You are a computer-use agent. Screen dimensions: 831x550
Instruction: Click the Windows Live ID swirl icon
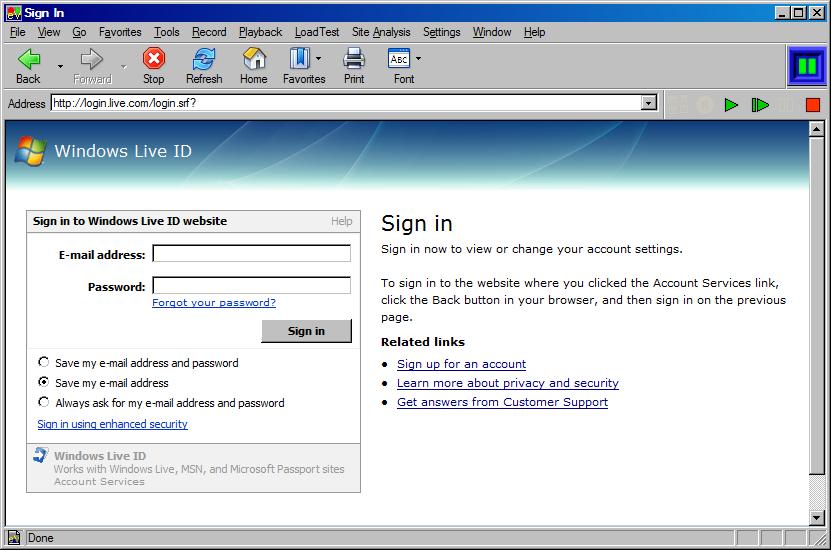point(40,455)
